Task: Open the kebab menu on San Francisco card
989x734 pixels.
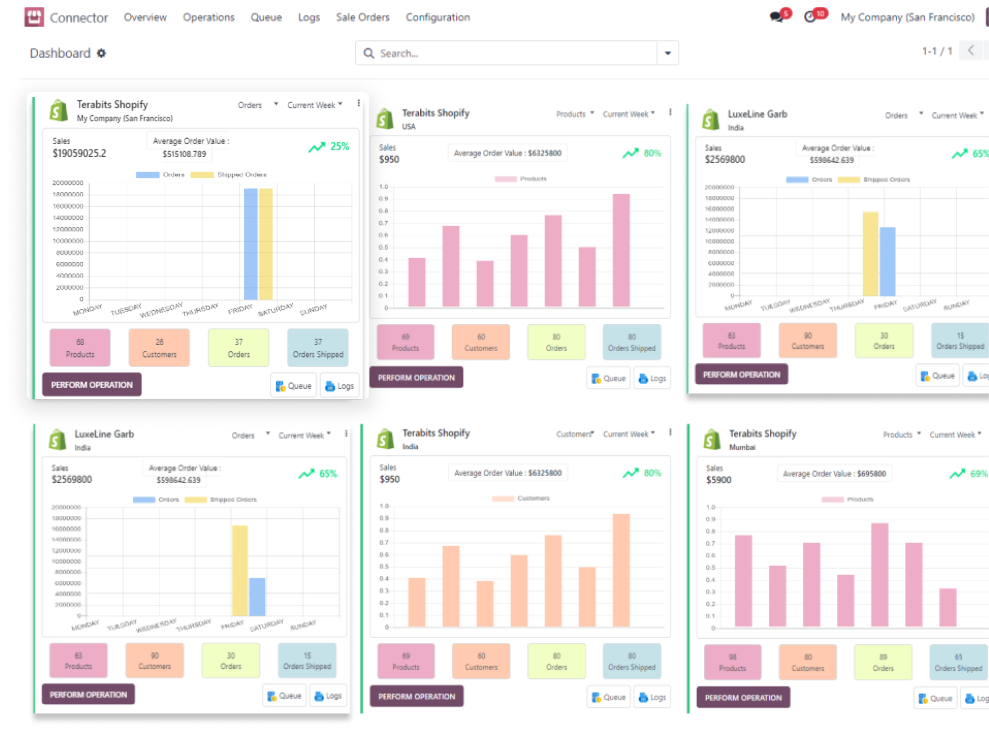Action: [x=359, y=103]
